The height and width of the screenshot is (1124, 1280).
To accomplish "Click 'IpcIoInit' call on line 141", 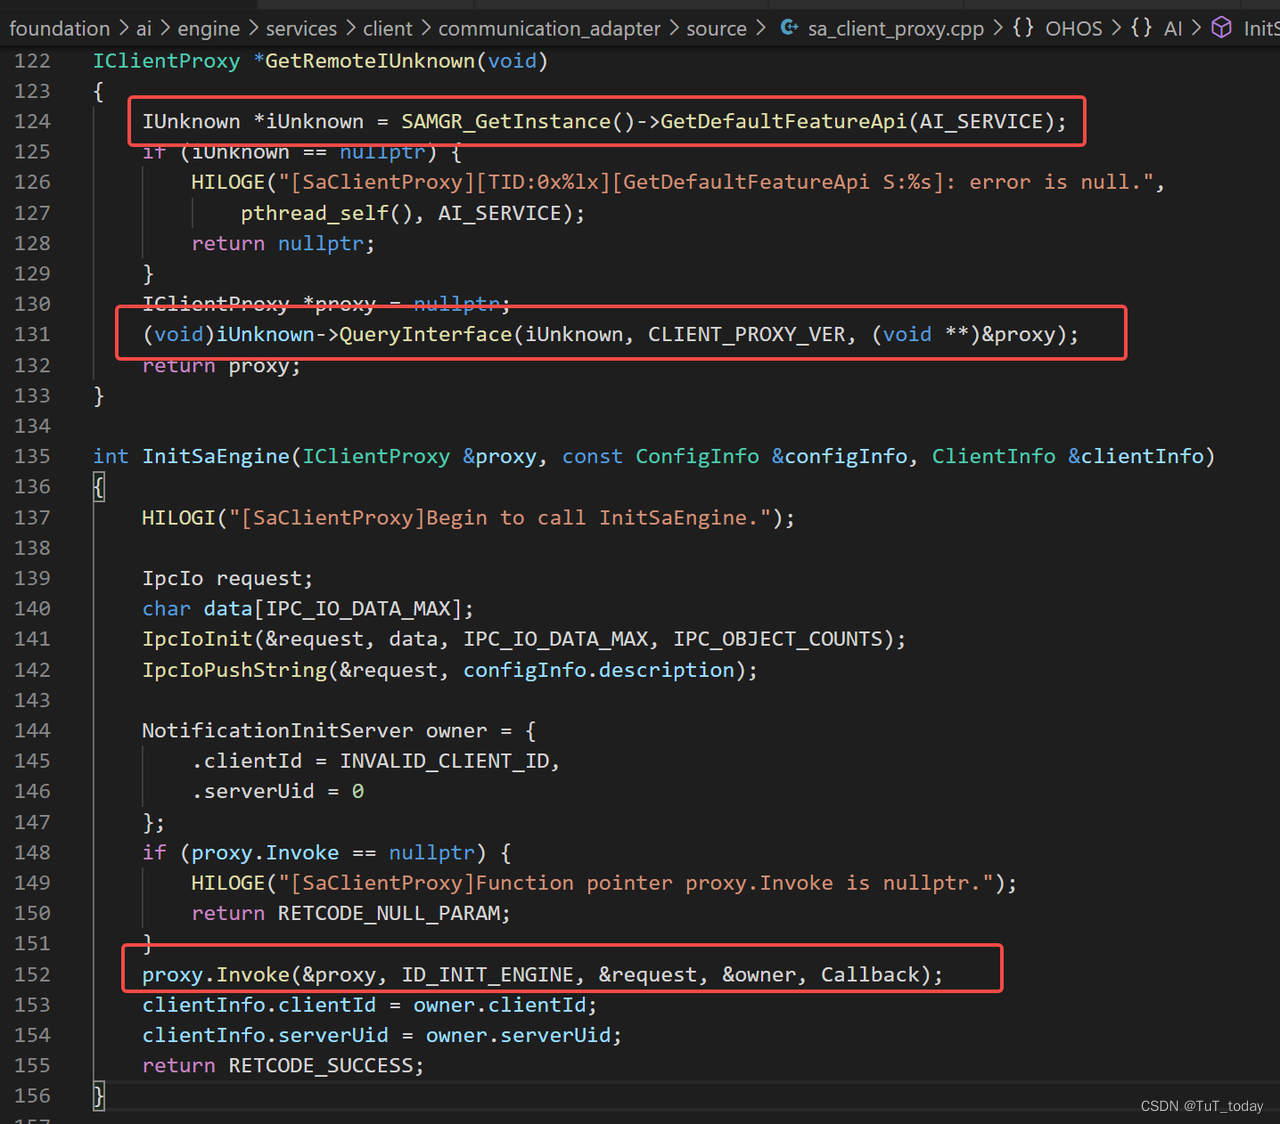I will tap(197, 639).
